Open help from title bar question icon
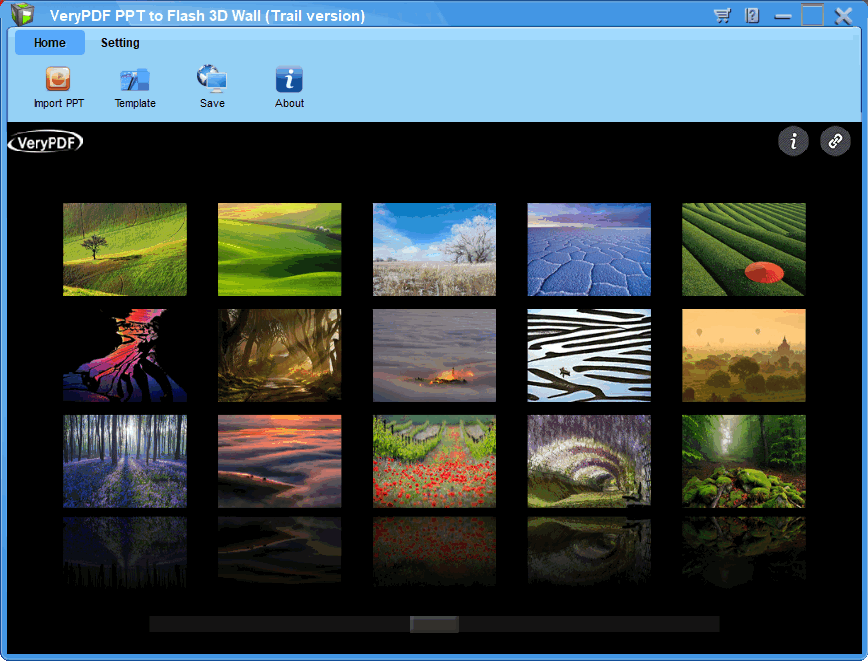Image resolution: width=868 pixels, height=661 pixels. pyautogui.click(x=752, y=15)
